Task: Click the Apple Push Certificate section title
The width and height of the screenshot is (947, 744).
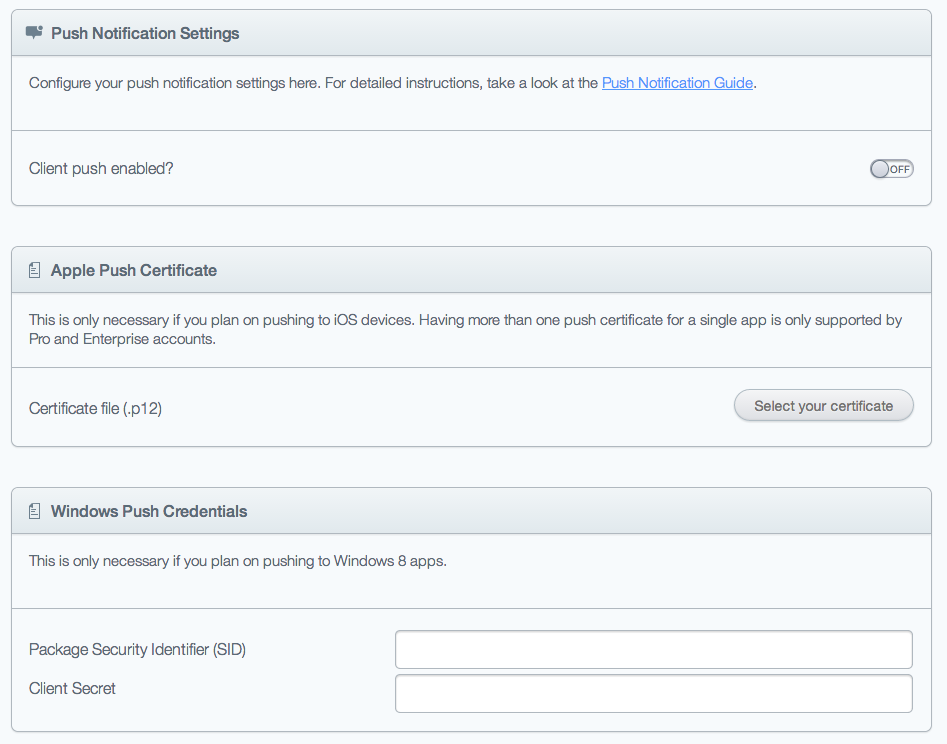Action: tap(134, 270)
